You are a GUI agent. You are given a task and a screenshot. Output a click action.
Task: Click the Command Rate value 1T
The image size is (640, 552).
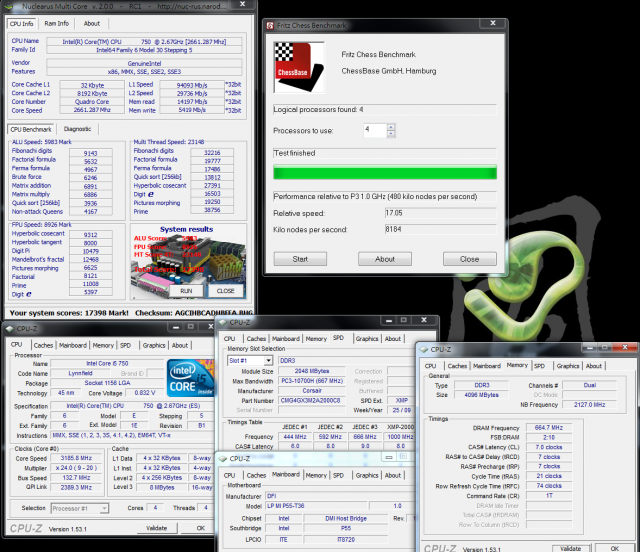pos(549,496)
